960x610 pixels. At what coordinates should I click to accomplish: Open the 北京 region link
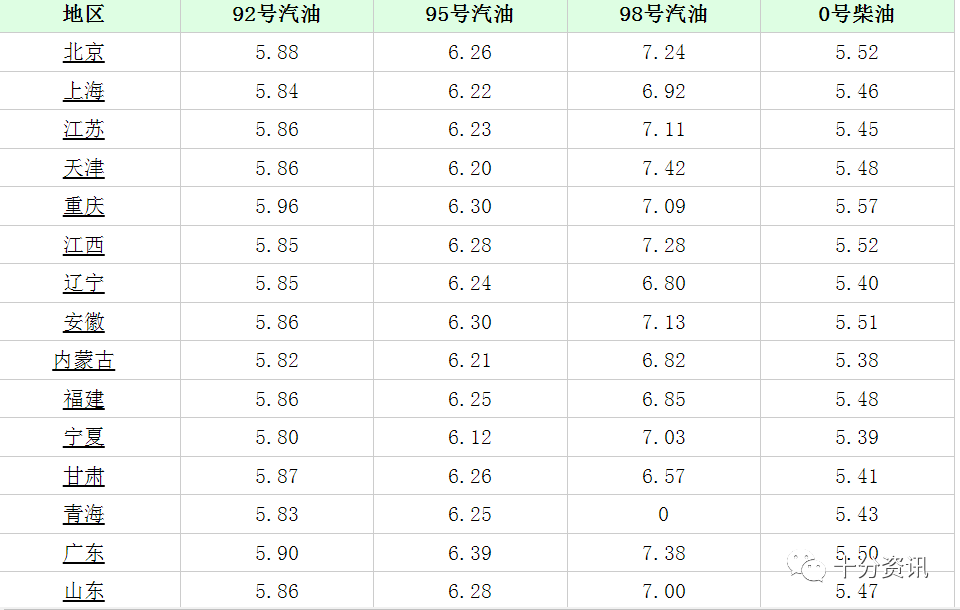(x=84, y=53)
